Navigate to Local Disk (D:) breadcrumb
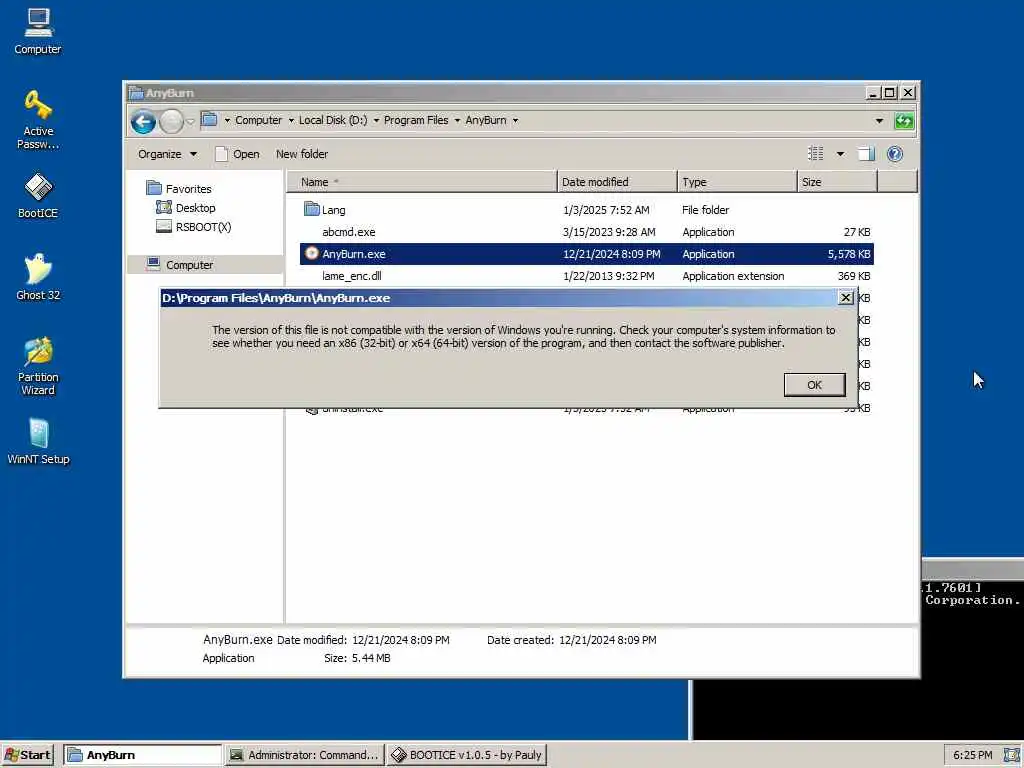This screenshot has height=768, width=1024. 333,120
